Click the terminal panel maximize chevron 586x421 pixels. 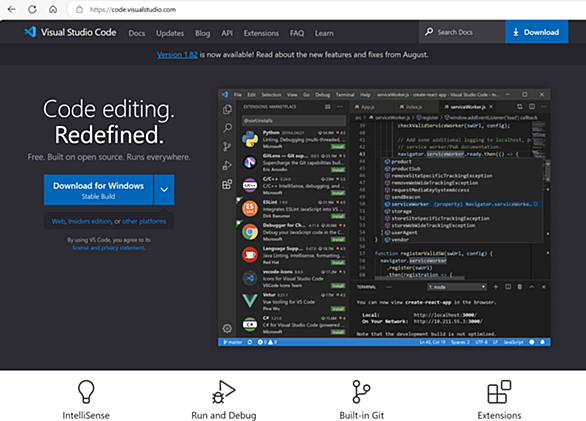532,287
